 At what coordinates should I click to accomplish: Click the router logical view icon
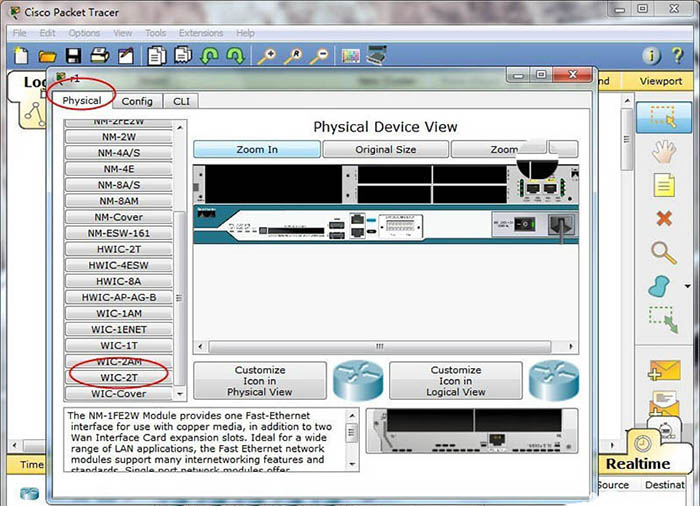point(554,381)
